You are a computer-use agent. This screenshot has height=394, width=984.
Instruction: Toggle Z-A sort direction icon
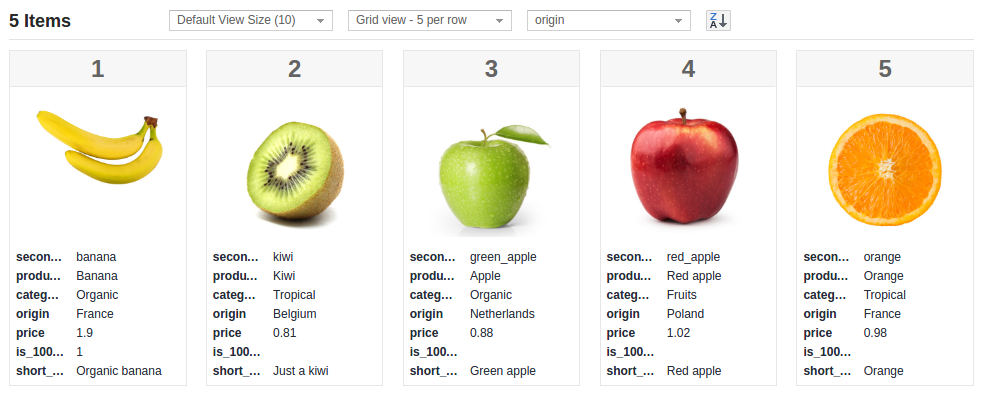(718, 20)
